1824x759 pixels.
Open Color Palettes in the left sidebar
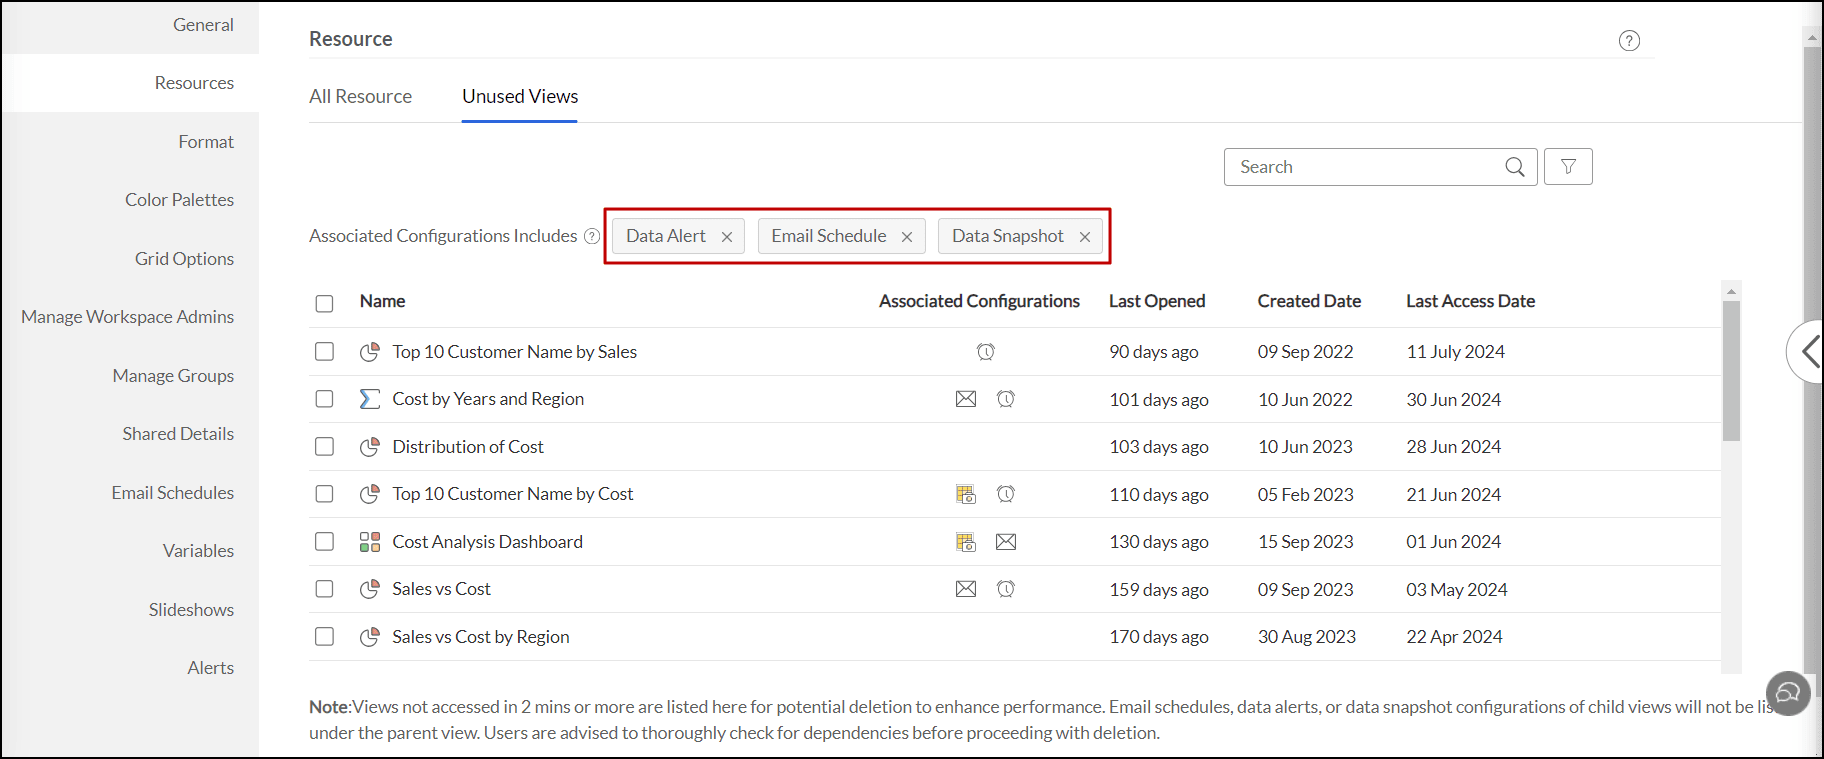[179, 200]
